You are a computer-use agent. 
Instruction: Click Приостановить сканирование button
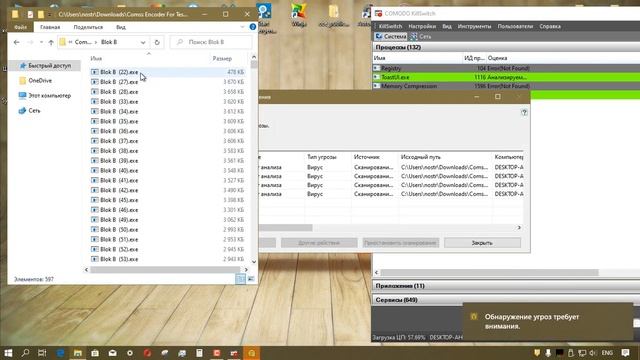[x=400, y=243]
